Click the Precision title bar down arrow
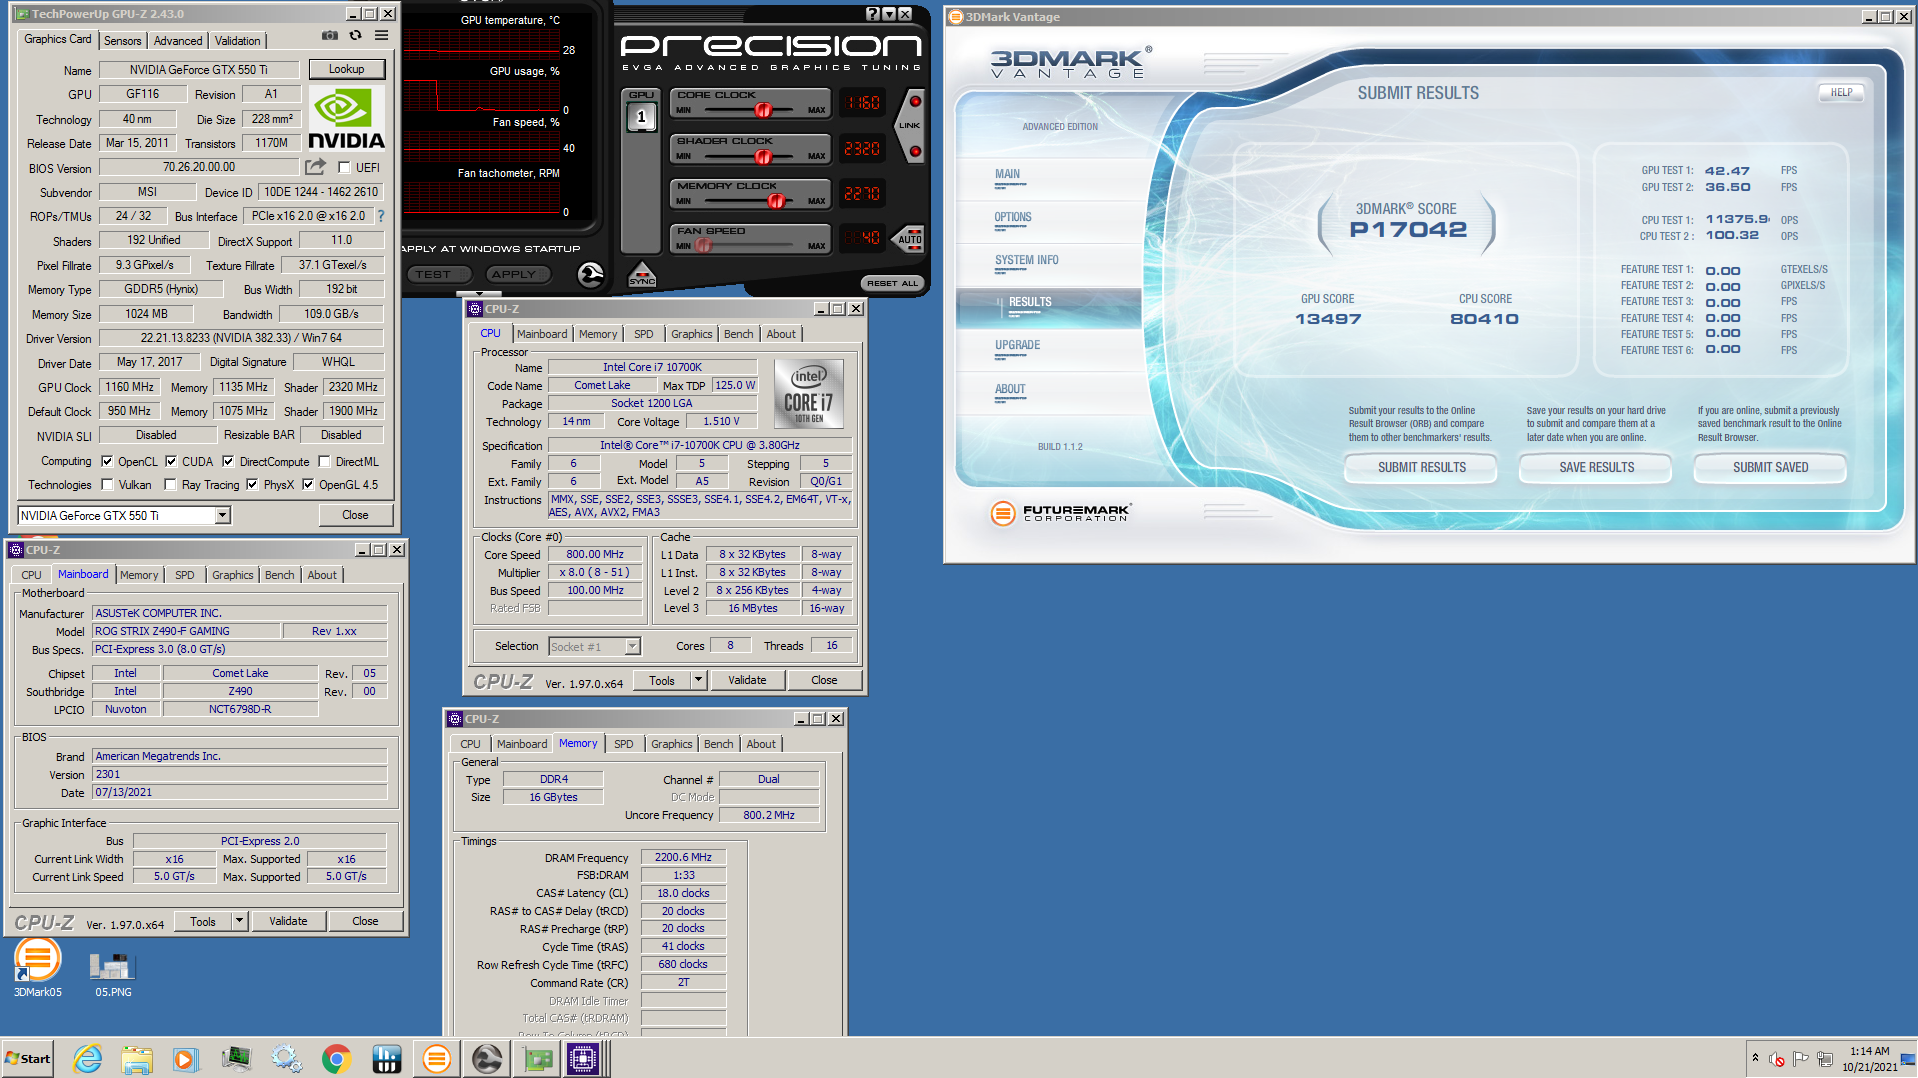The height and width of the screenshot is (1078, 1918). (889, 14)
